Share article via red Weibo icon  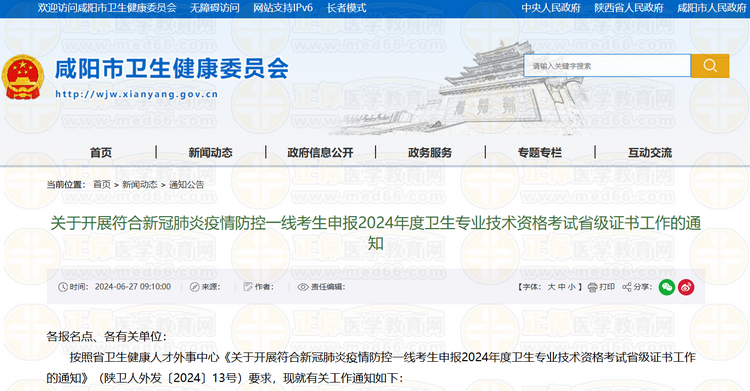(686, 287)
